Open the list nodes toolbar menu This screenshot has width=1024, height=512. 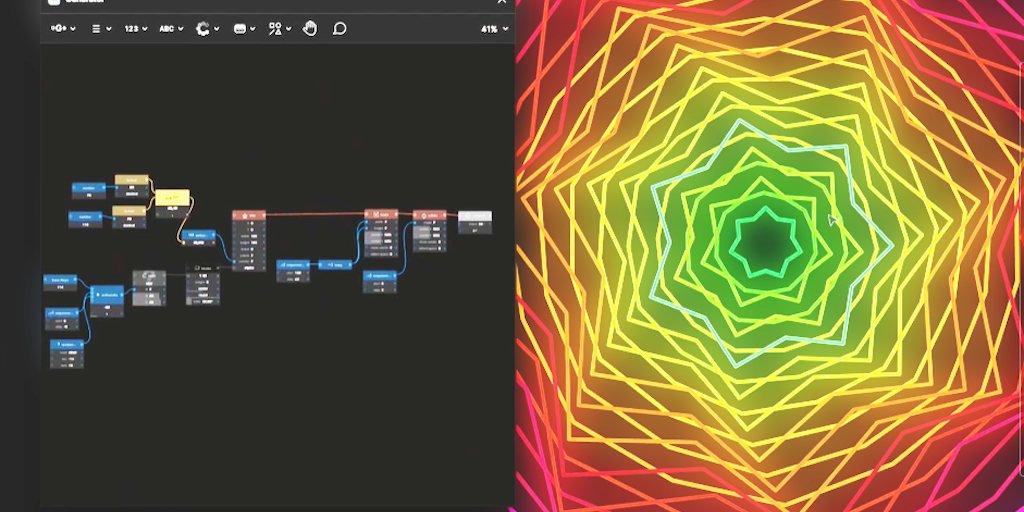click(101, 29)
